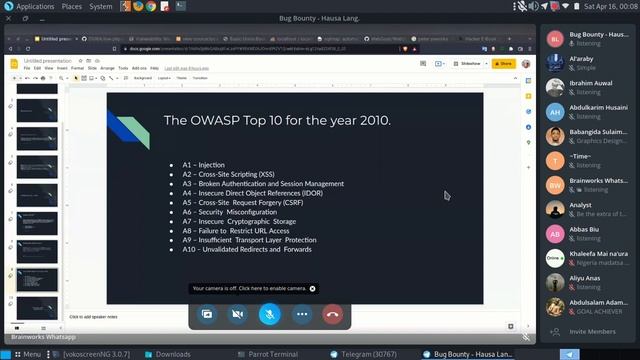Open the File menu in Google Slides
Image resolution: width=640 pixels, height=360 pixels.
27,68
